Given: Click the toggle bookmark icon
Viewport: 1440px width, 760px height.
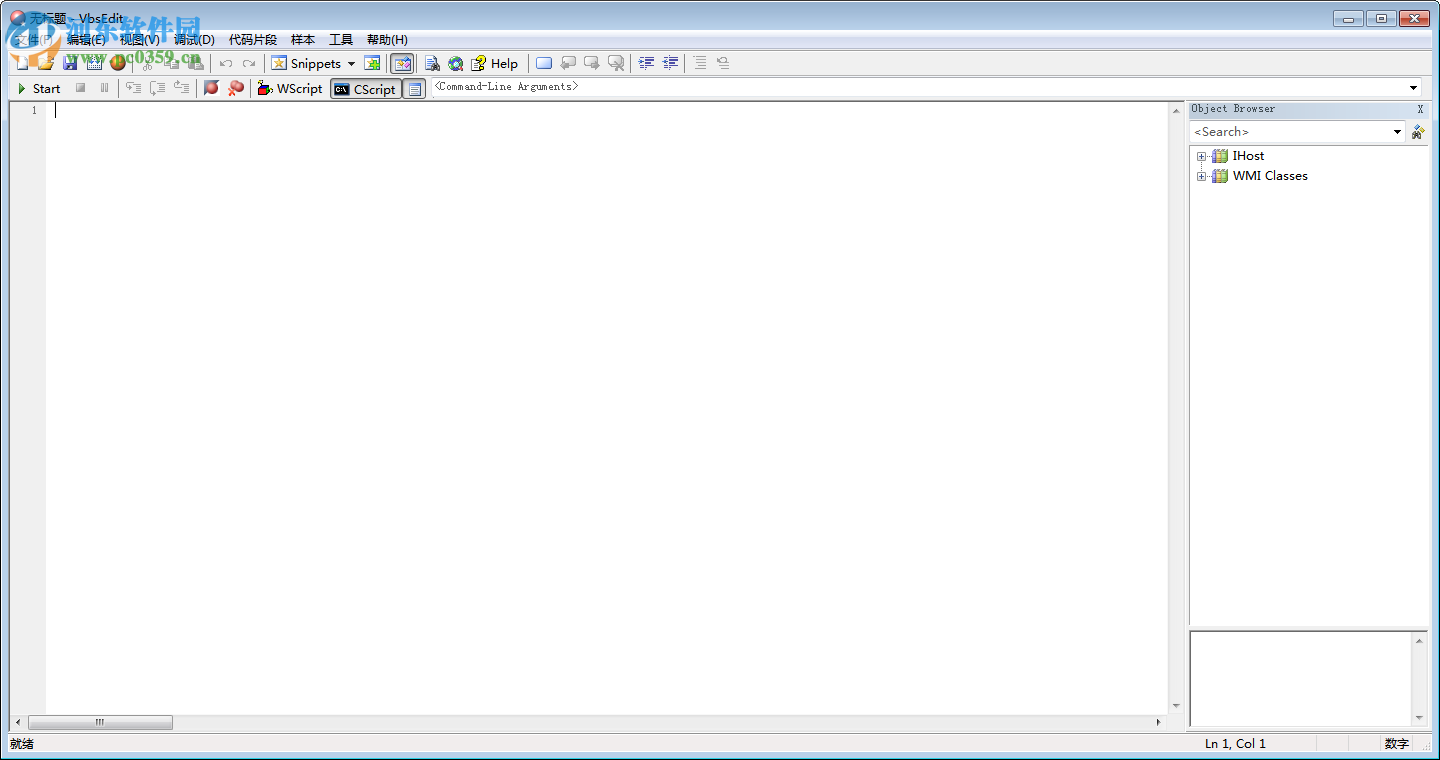Looking at the screenshot, I should point(544,63).
